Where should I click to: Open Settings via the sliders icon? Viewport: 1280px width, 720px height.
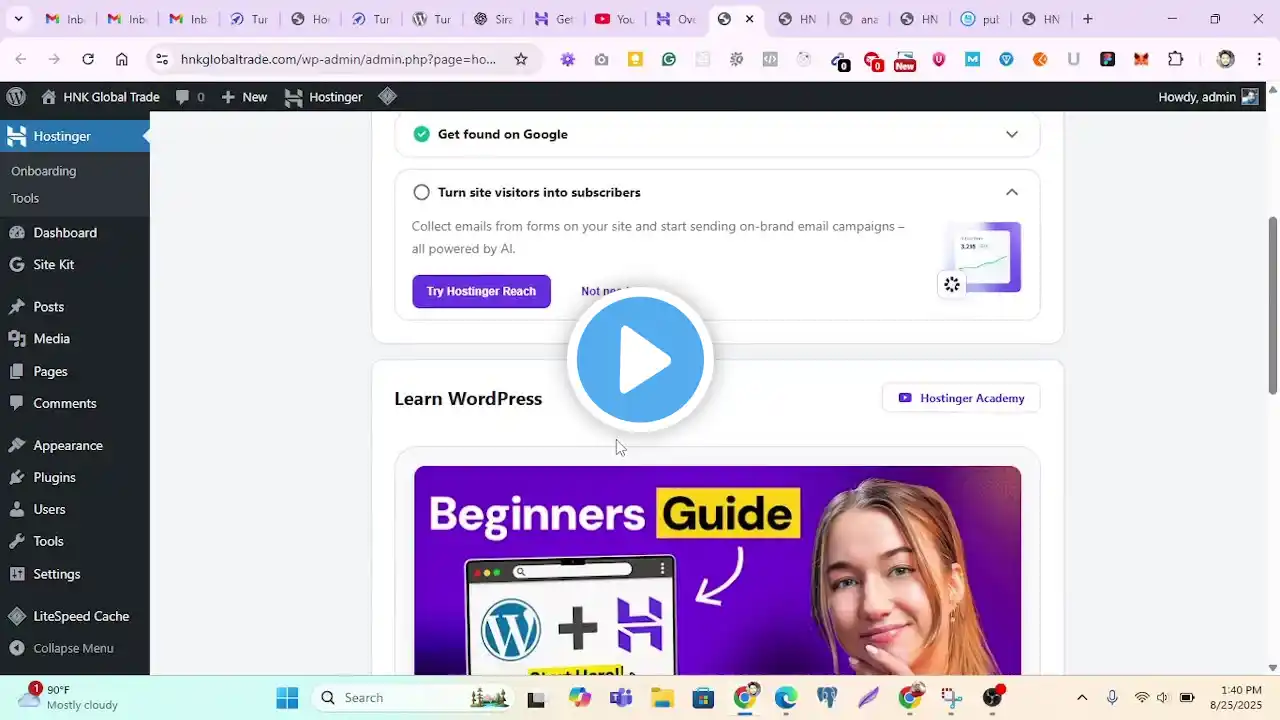click(16, 574)
